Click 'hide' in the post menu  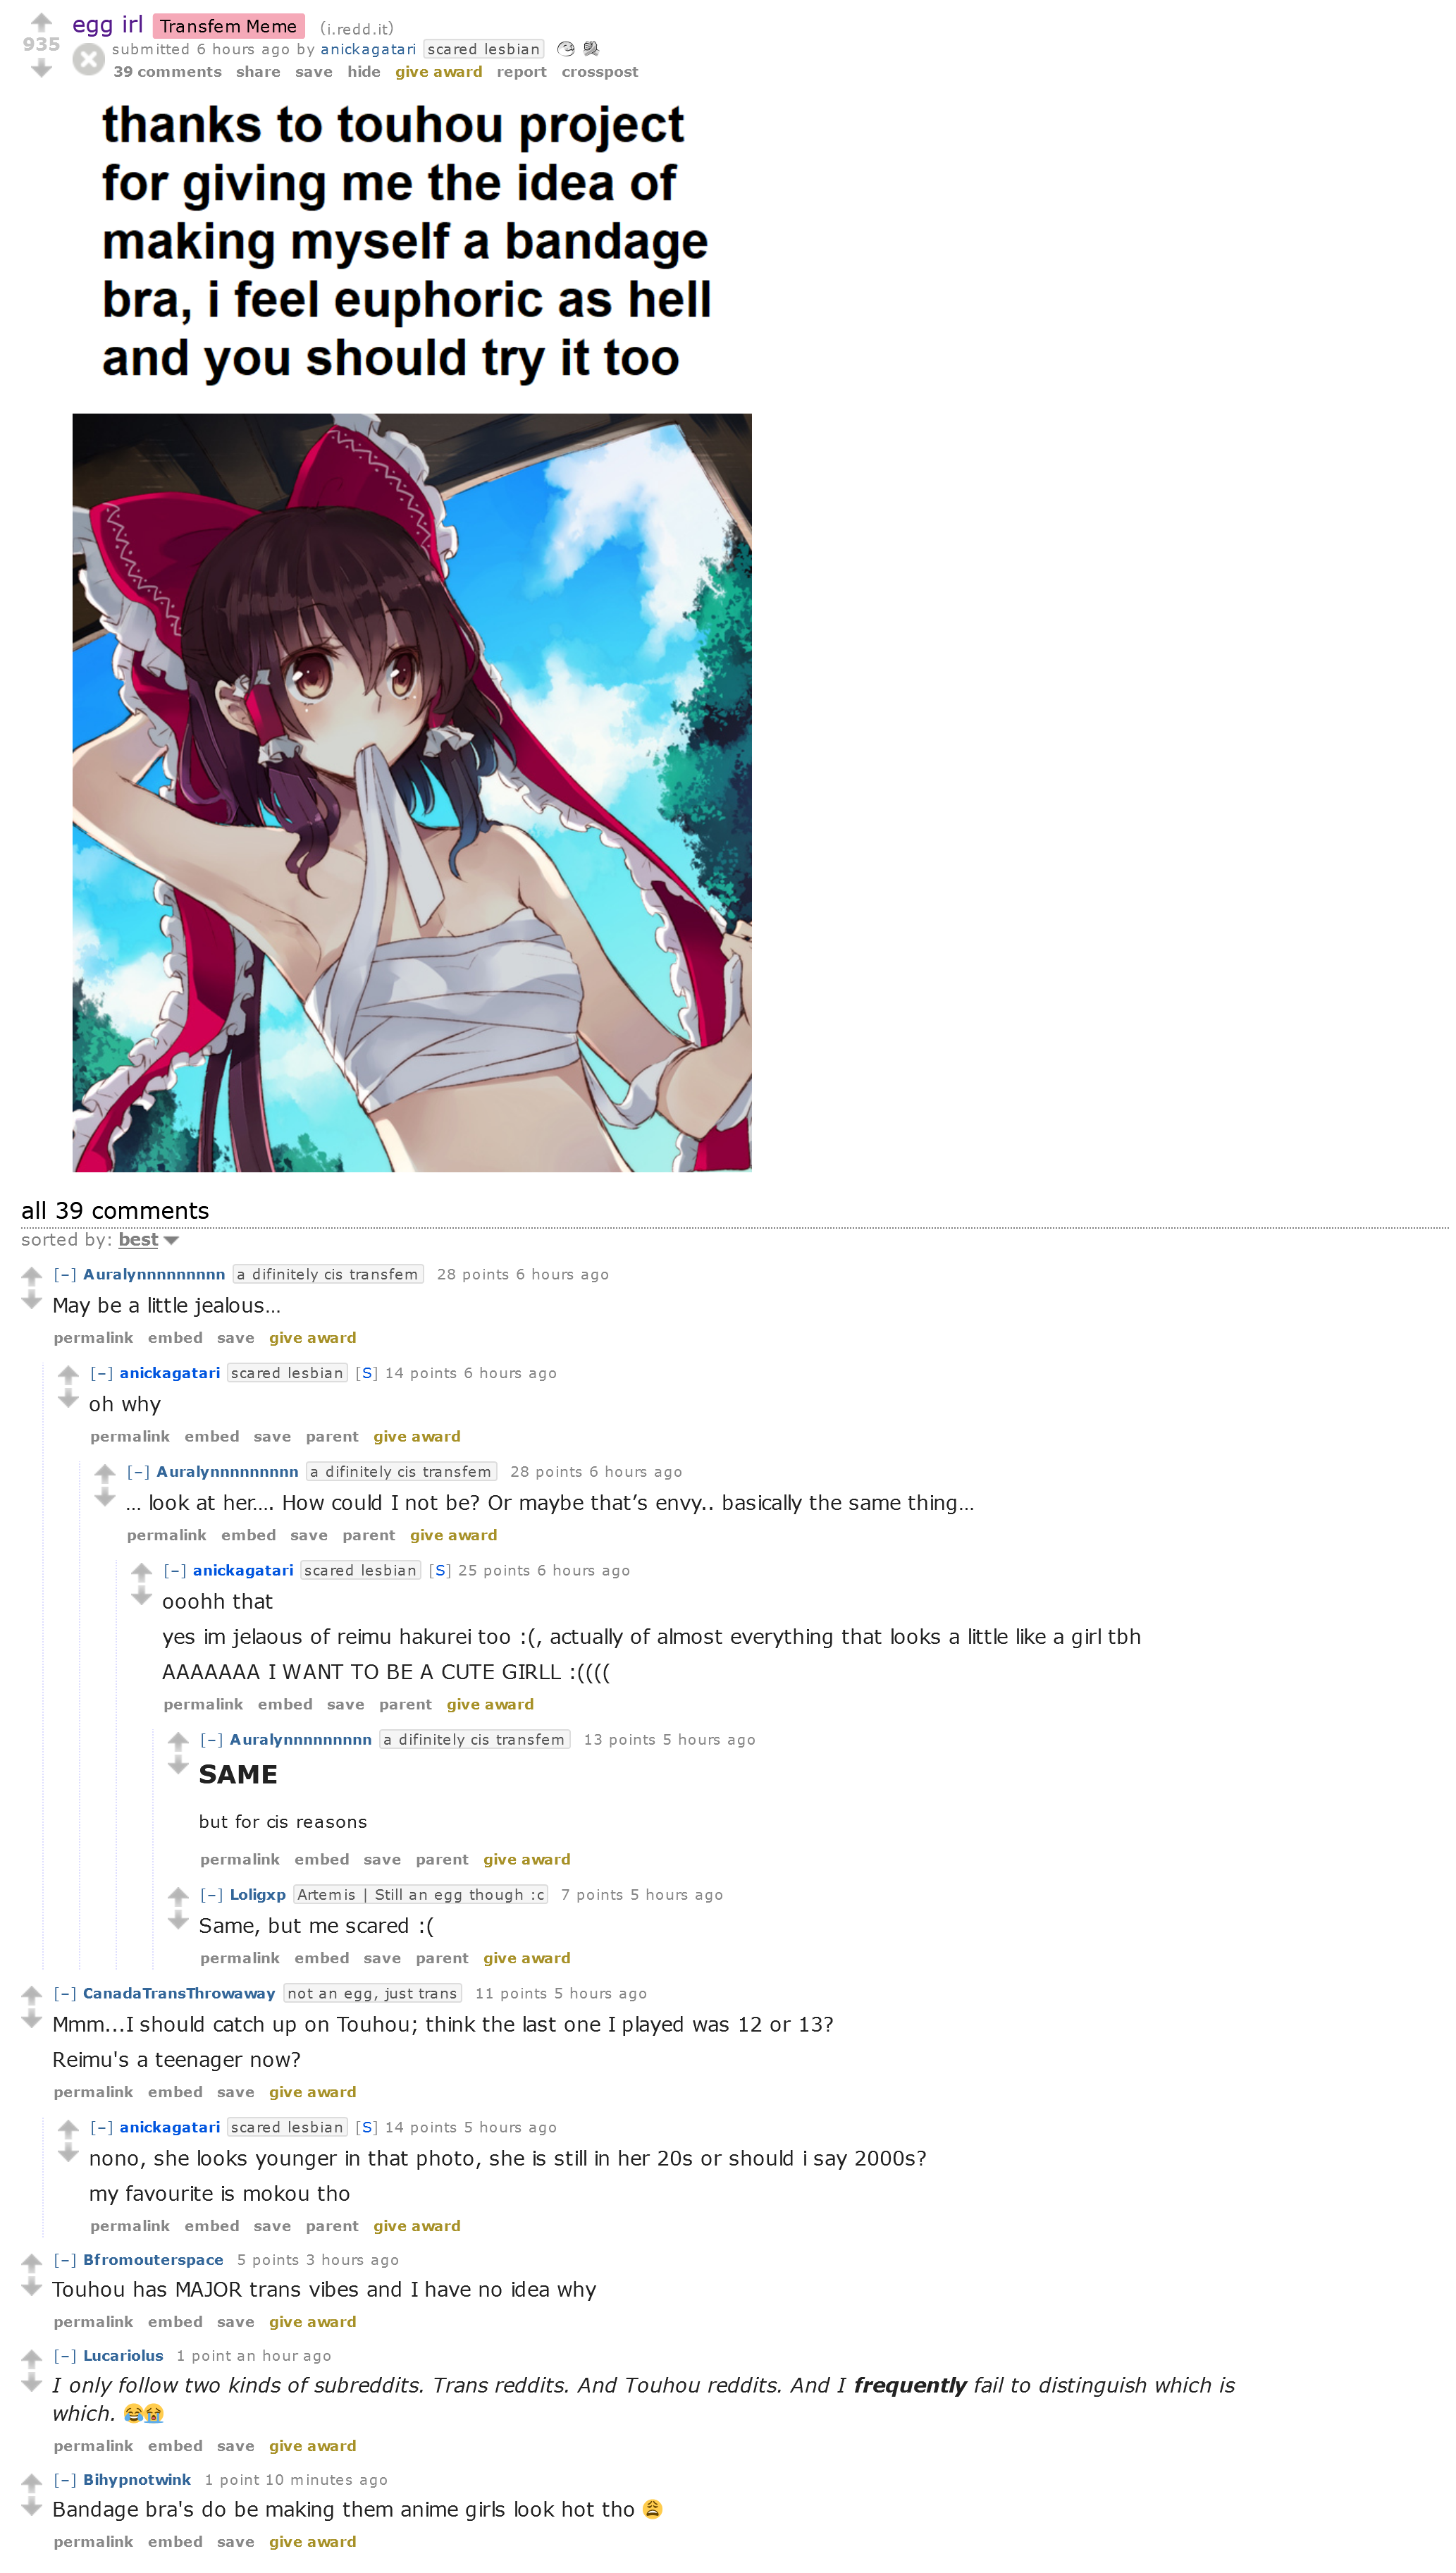pyautogui.click(x=364, y=72)
